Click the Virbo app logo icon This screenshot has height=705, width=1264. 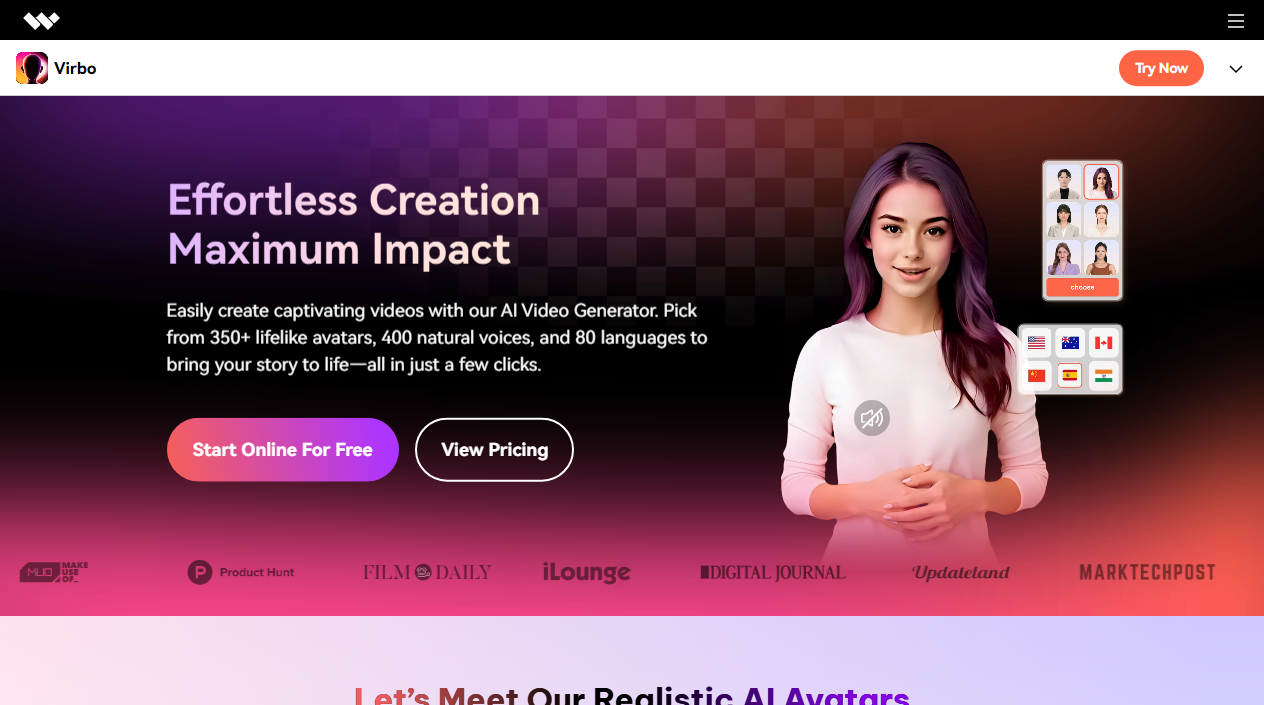[x=32, y=68]
